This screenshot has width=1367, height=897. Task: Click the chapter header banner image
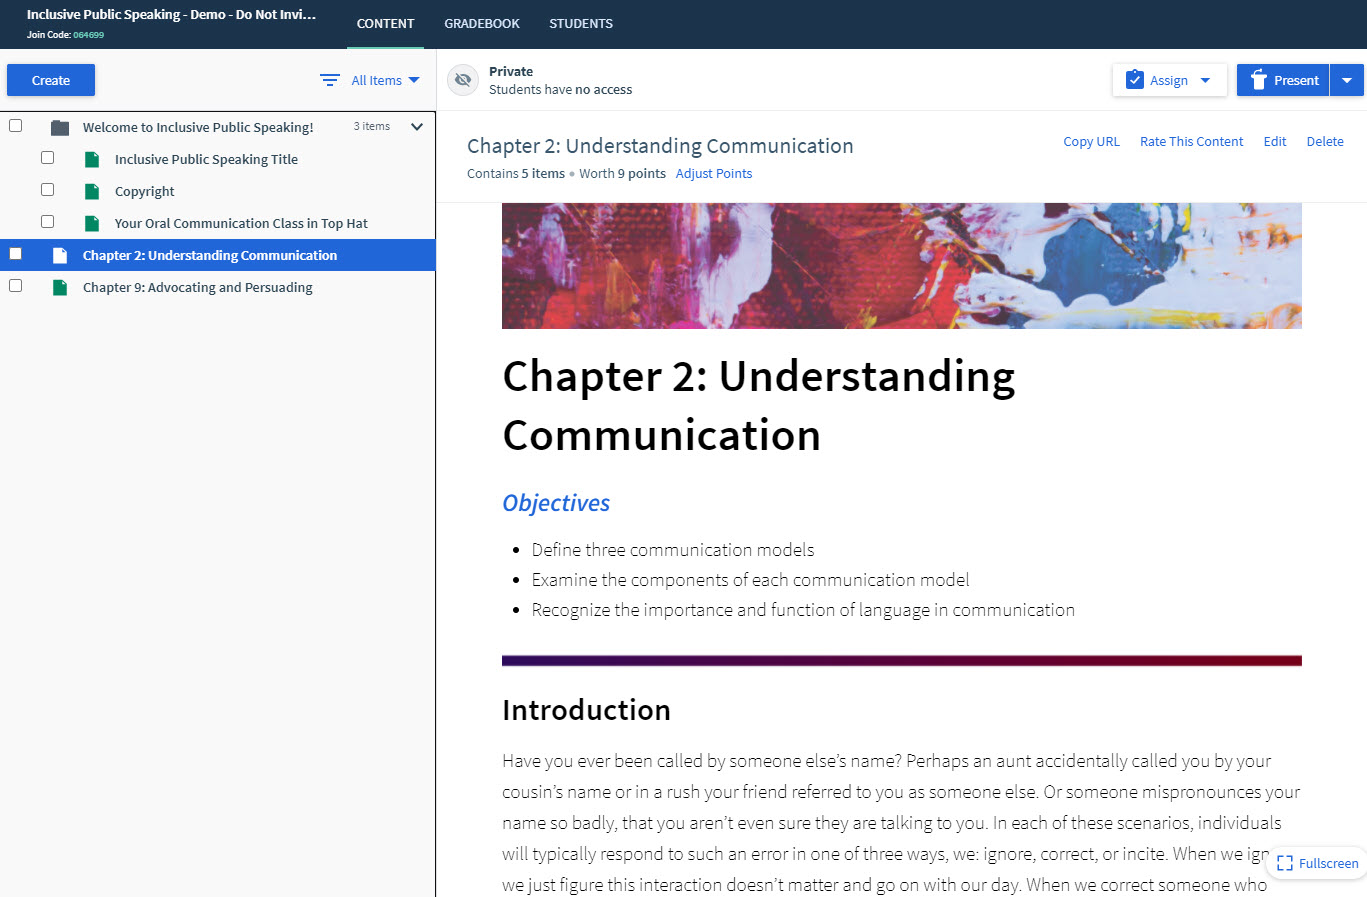(902, 266)
